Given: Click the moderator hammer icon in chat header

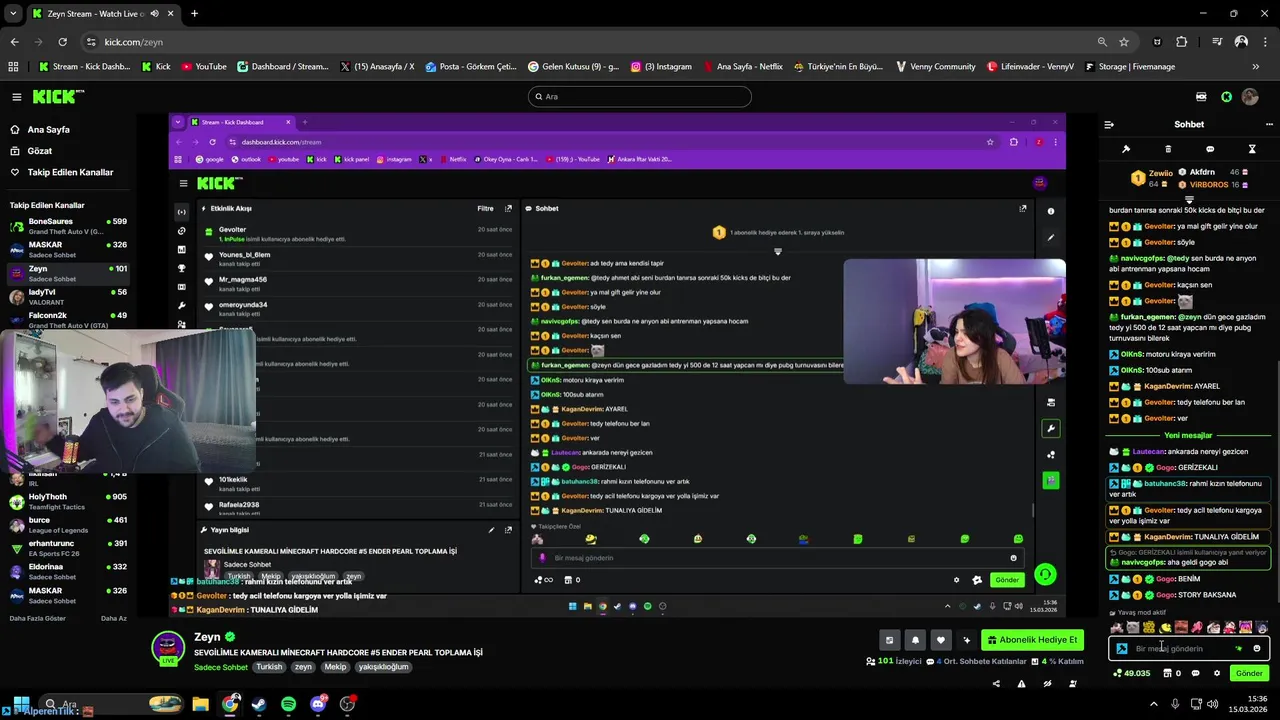Looking at the screenshot, I should (1126, 149).
